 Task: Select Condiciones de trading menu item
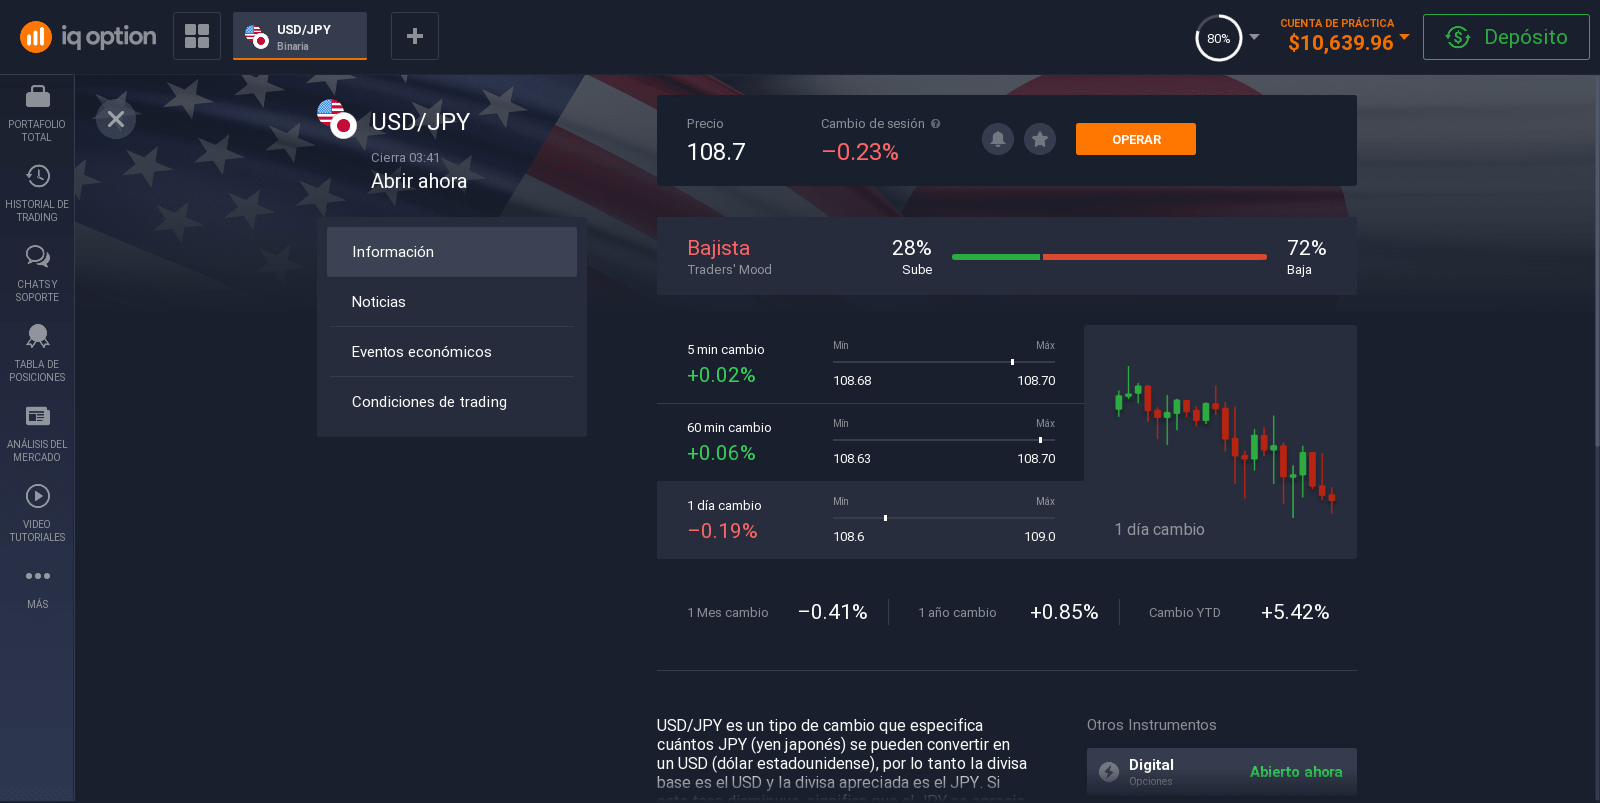point(452,402)
